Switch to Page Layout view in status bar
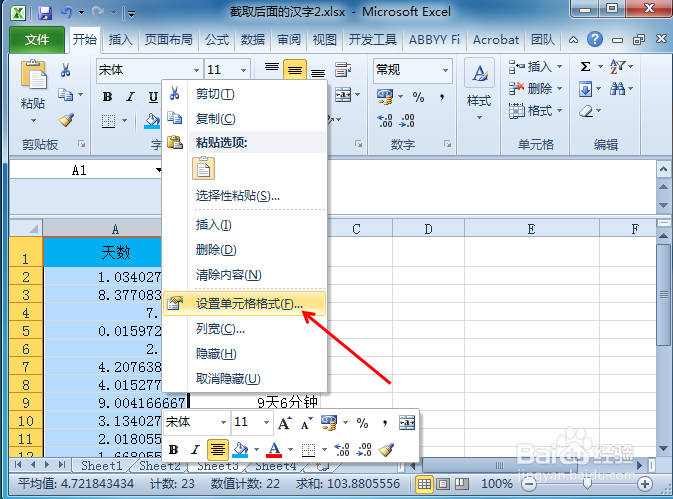673x499 pixels. point(443,484)
